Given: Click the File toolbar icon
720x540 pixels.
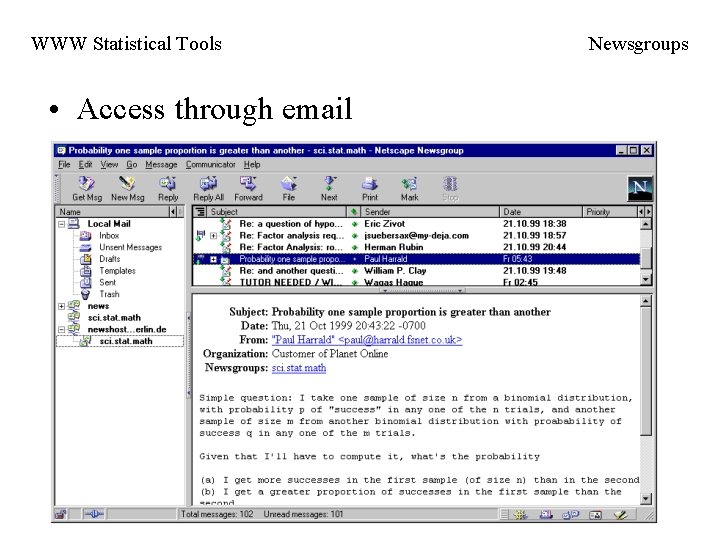Looking at the screenshot, I should (x=288, y=184).
